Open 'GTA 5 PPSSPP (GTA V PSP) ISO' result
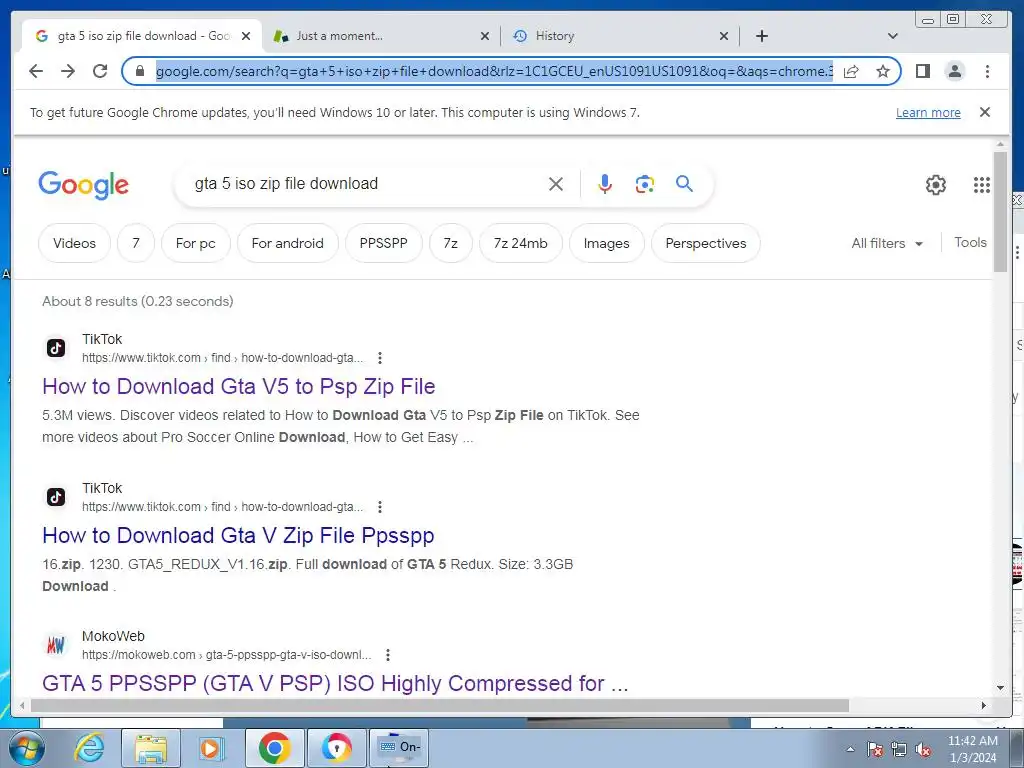This screenshot has width=1024, height=768. 335,683
